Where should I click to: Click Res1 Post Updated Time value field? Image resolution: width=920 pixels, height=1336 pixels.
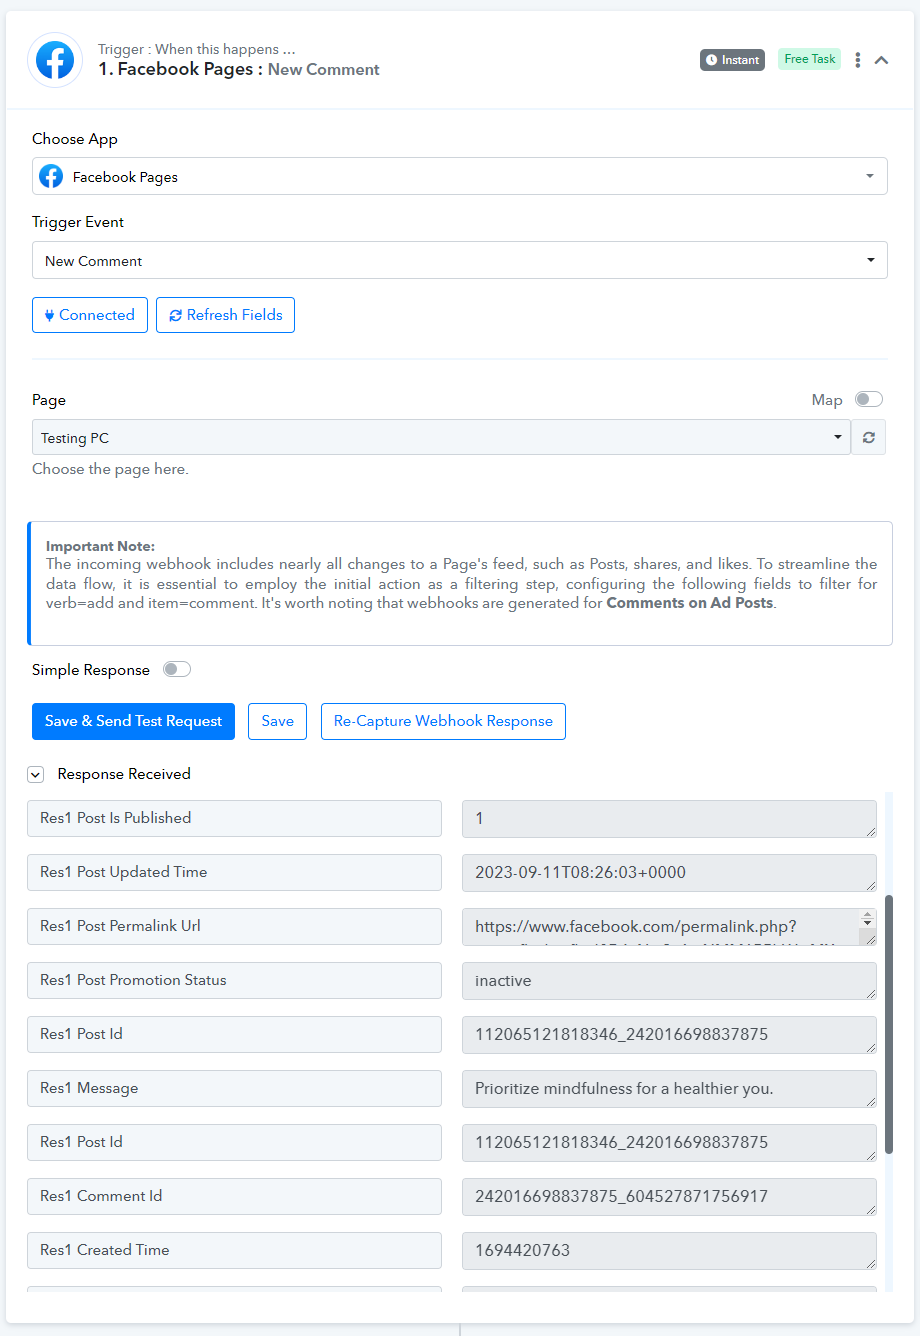(x=669, y=872)
